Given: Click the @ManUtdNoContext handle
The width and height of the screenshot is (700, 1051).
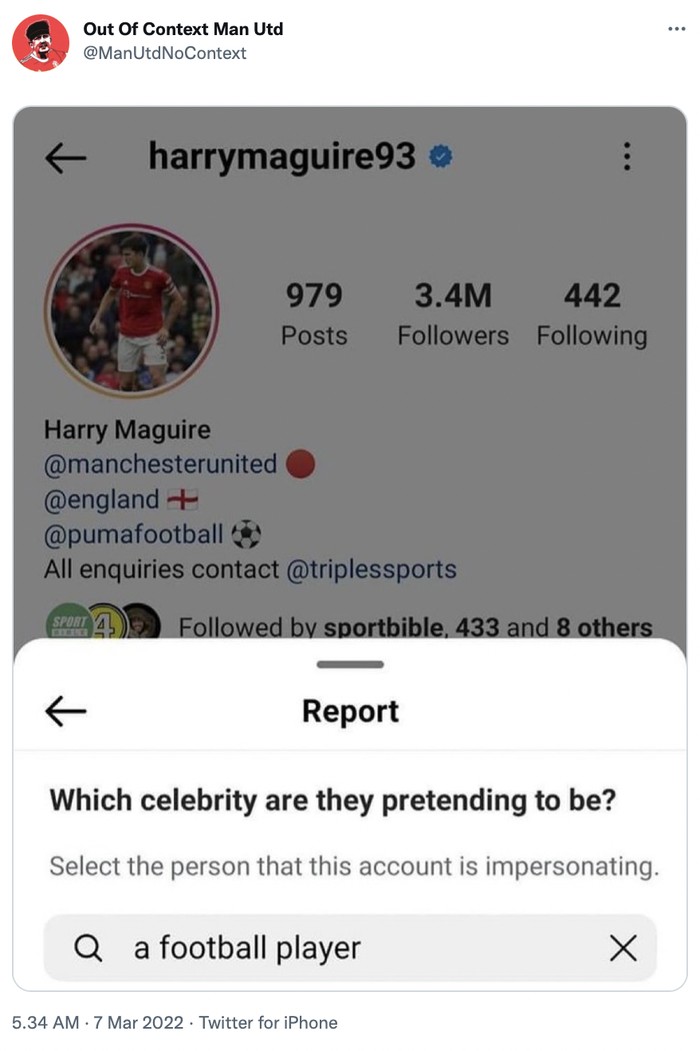Looking at the screenshot, I should pos(165,53).
